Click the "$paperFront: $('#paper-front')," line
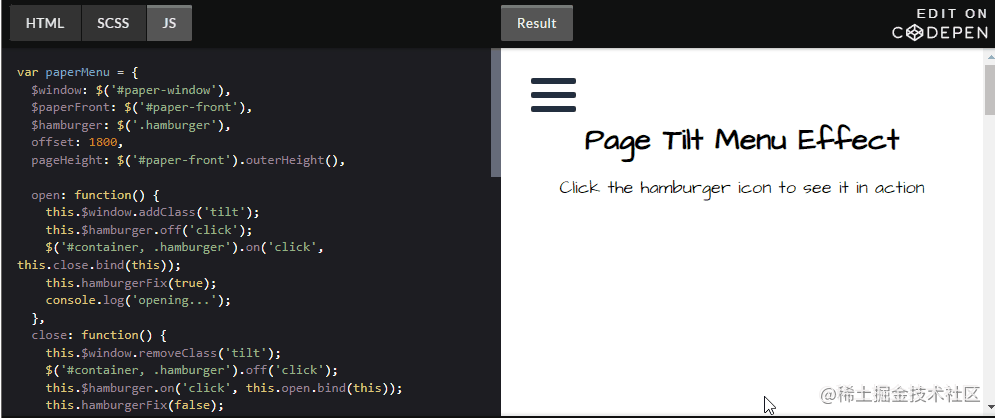This screenshot has width=995, height=418. coord(142,108)
